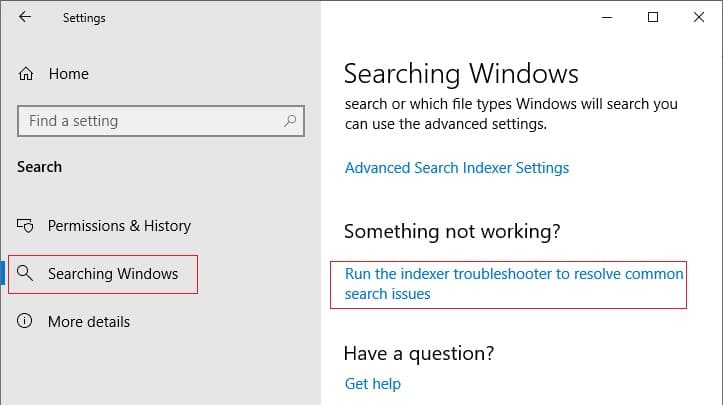Click the Searching Windows magnifier icon

point(25,273)
